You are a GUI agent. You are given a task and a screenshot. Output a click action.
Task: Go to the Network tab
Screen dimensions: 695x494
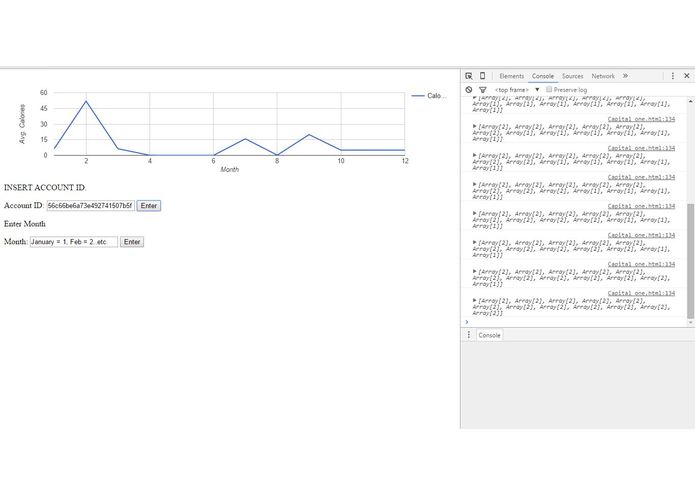coord(603,76)
